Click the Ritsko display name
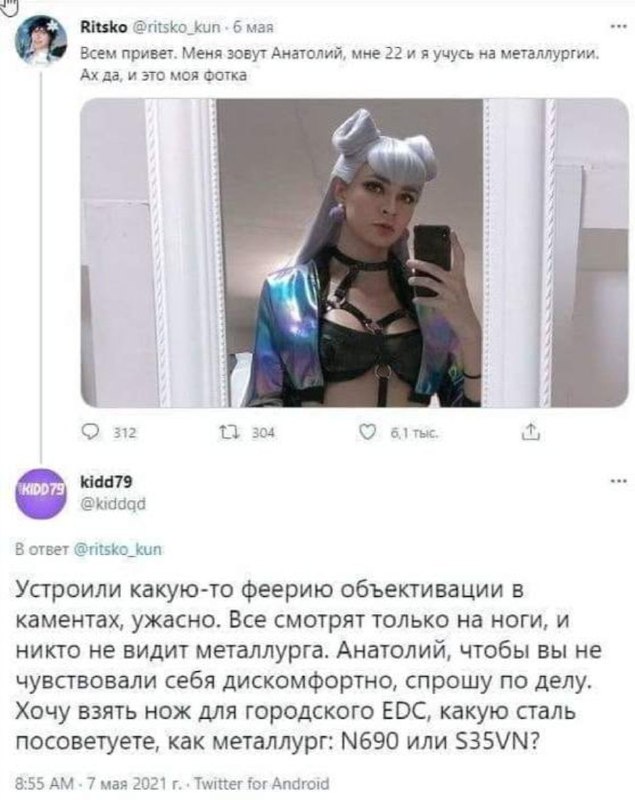 click(x=104, y=27)
